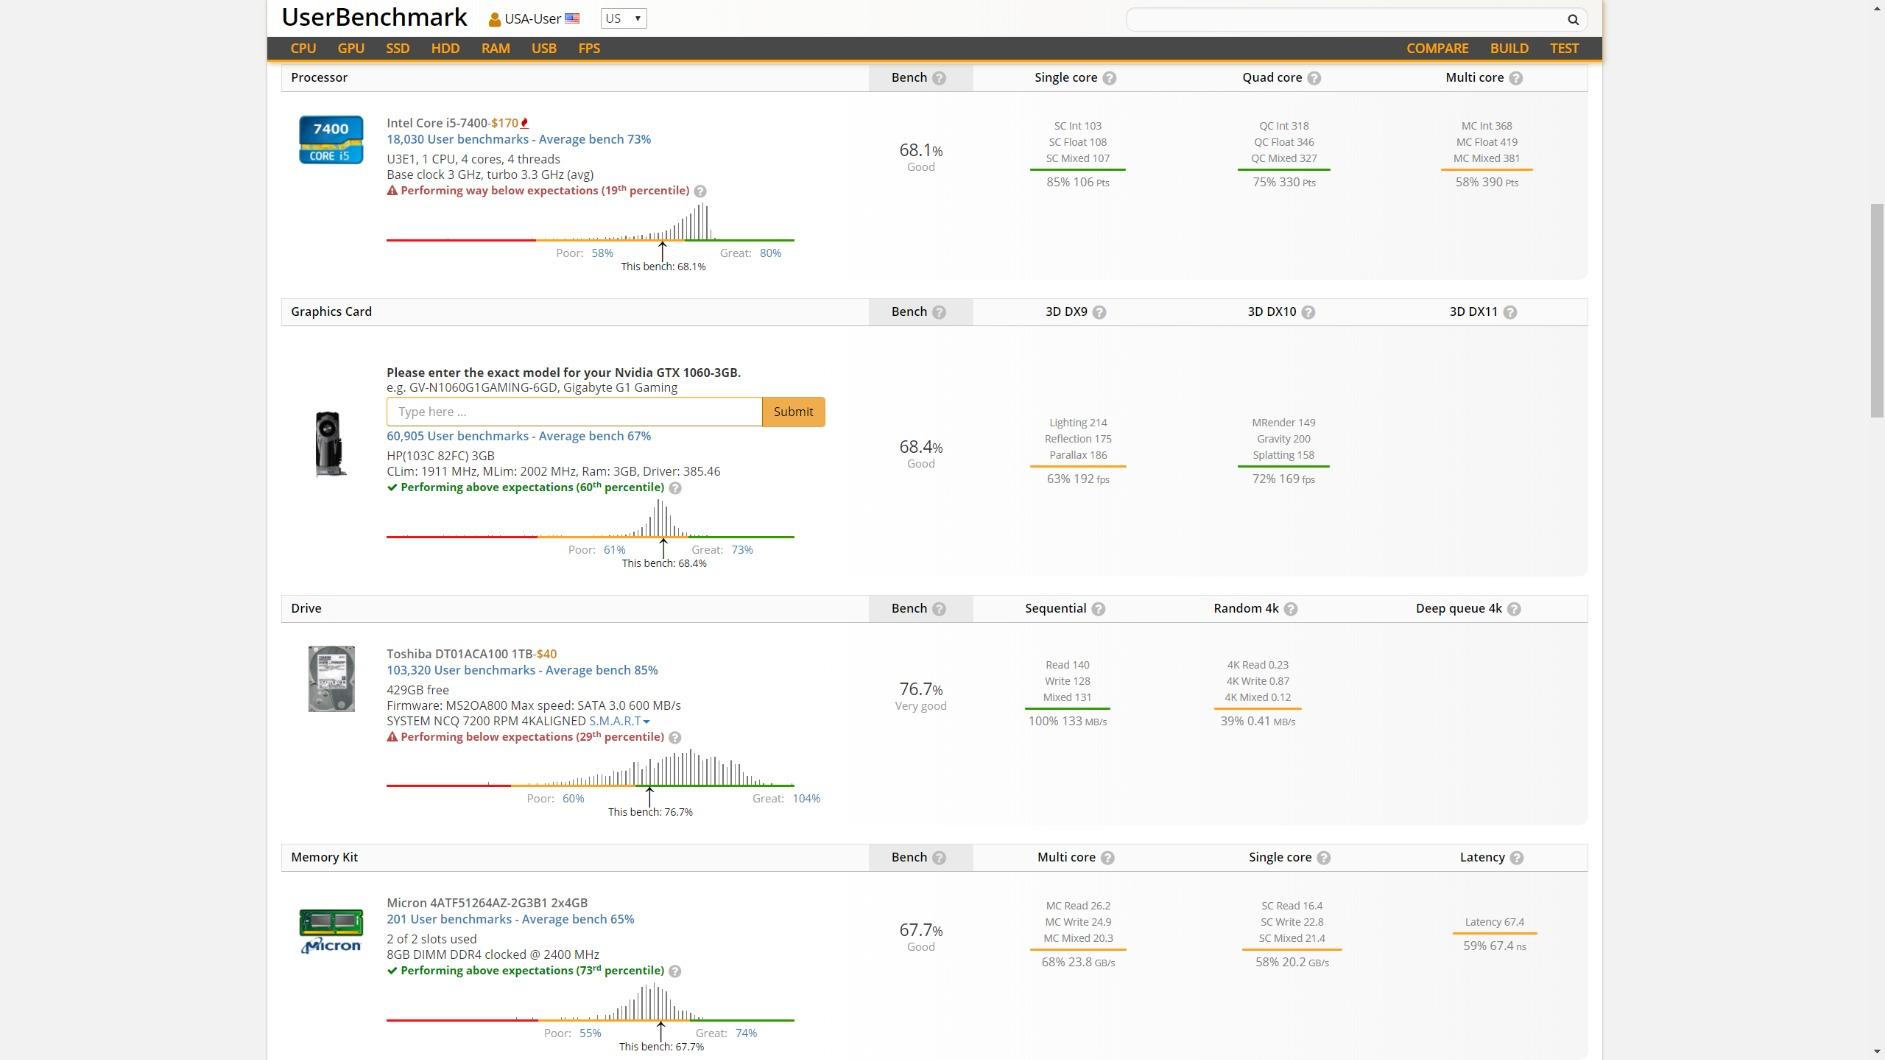The height and width of the screenshot is (1060, 1885).
Task: Click the graphics card picture
Action: pos(331,443)
